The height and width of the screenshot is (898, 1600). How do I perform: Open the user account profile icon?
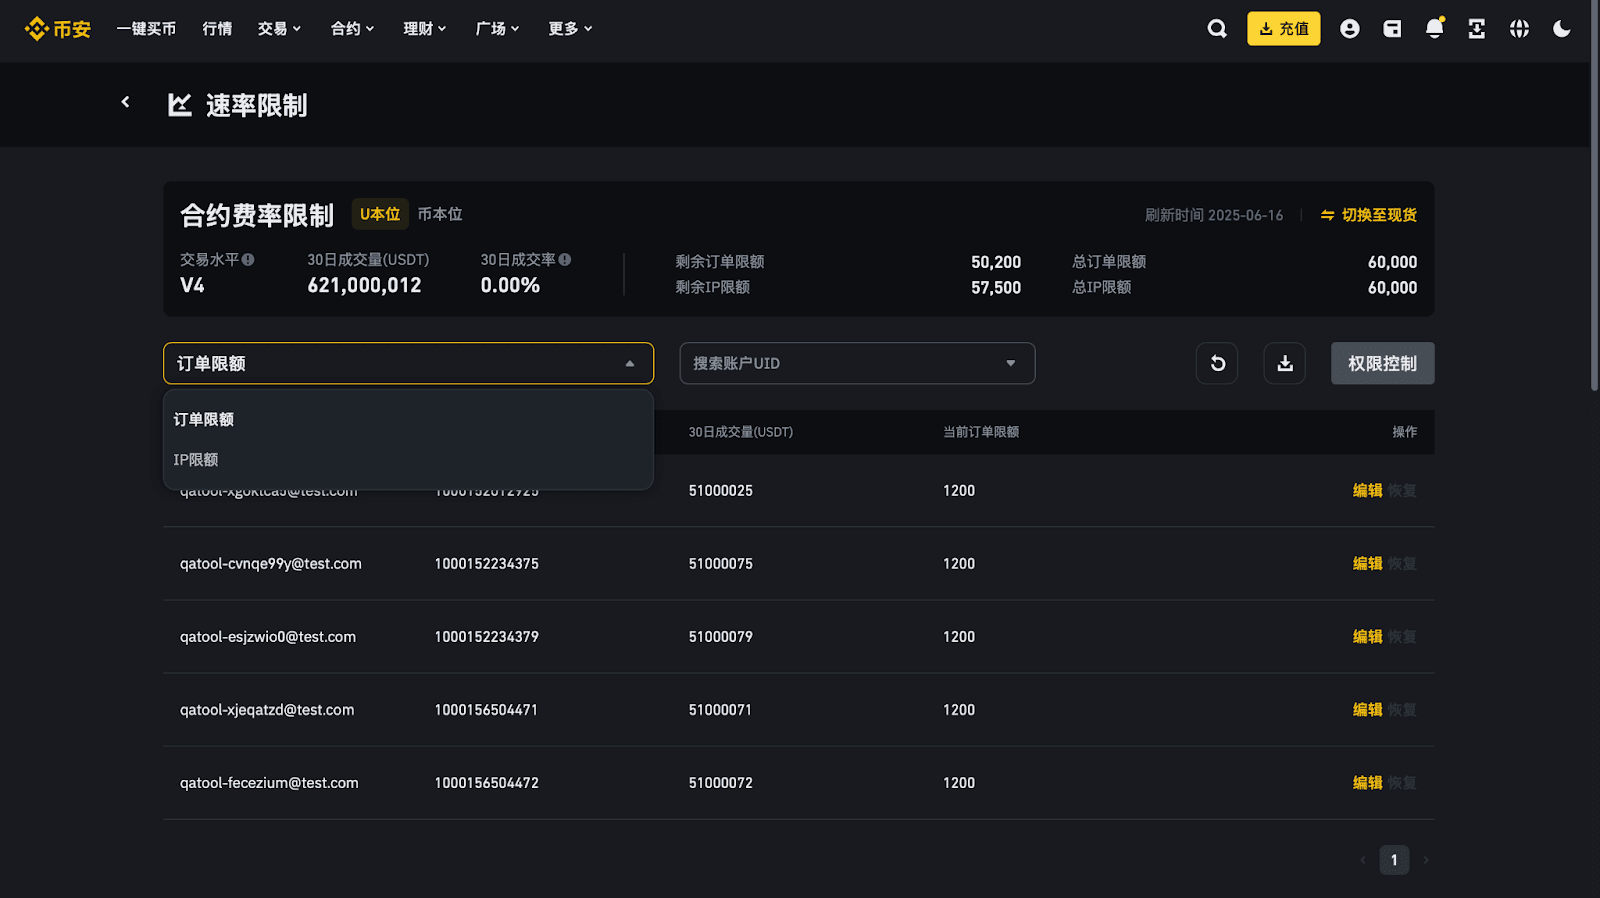click(1349, 29)
